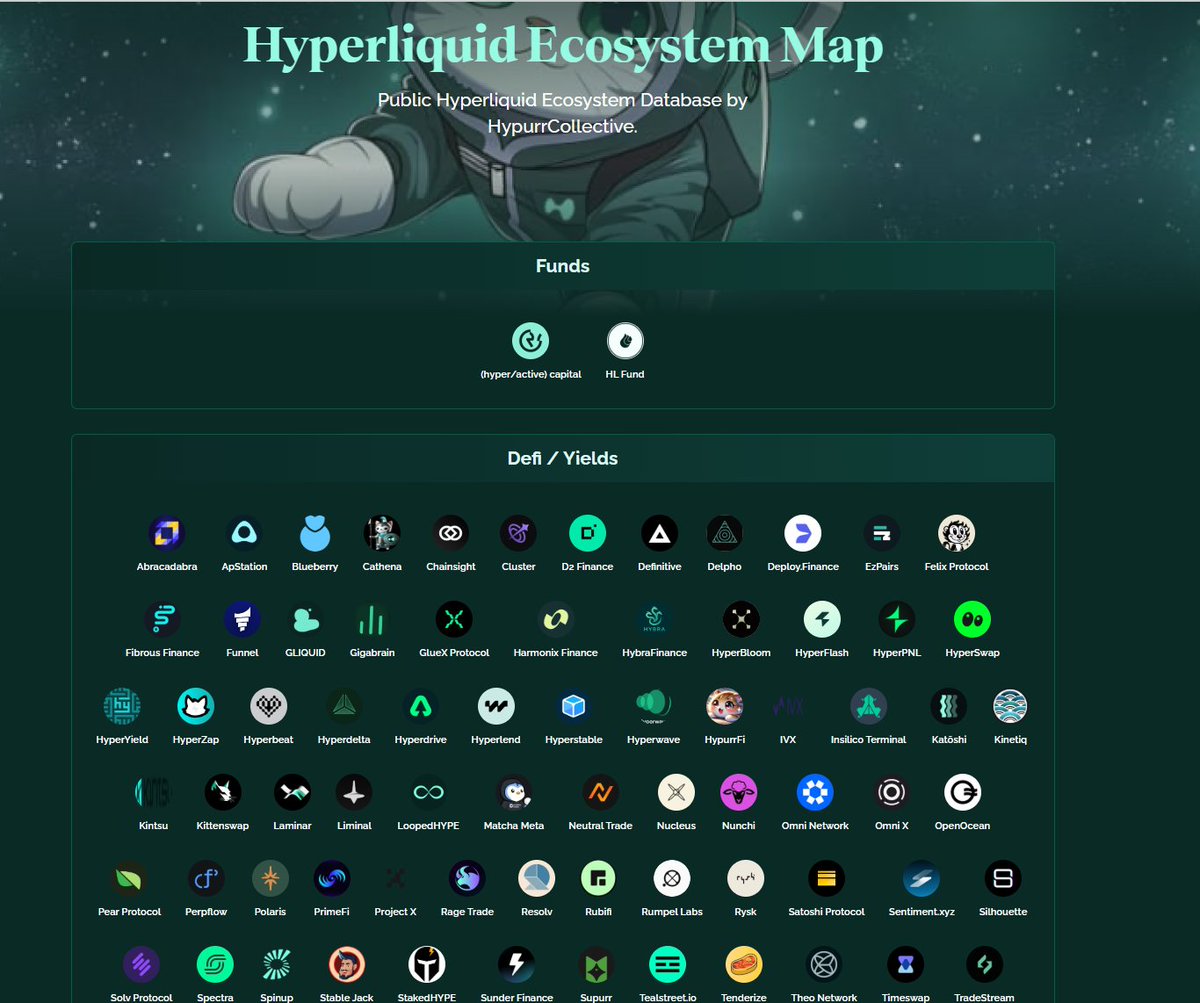Open the Liminal star icon
The width and height of the screenshot is (1200, 1003).
pyautogui.click(x=354, y=793)
